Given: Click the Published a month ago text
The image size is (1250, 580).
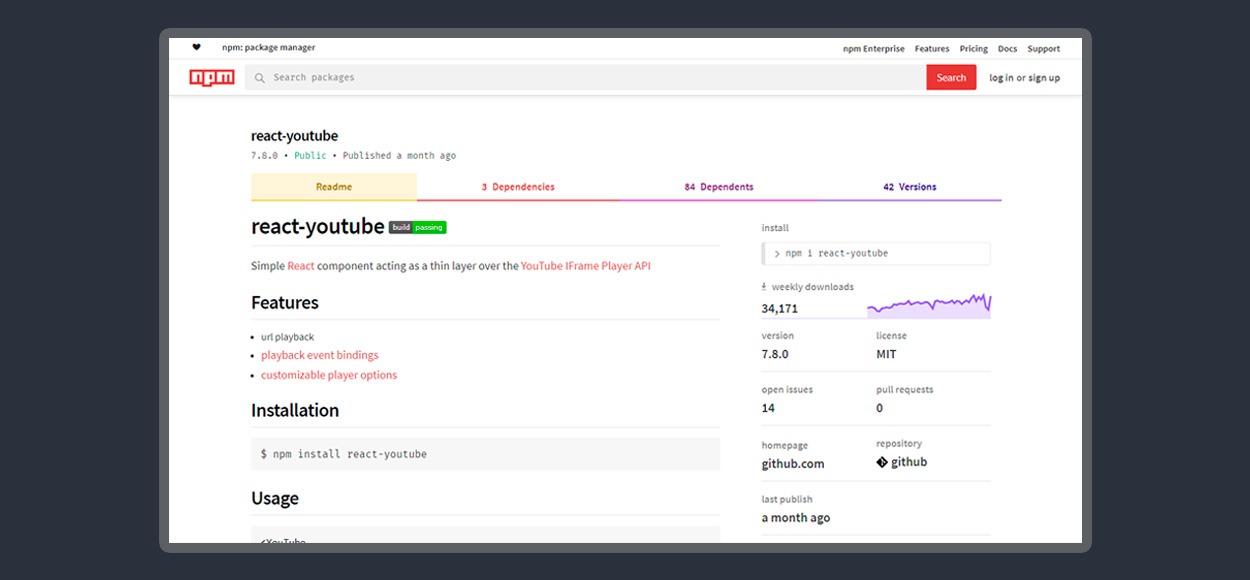Looking at the screenshot, I should [399, 156].
